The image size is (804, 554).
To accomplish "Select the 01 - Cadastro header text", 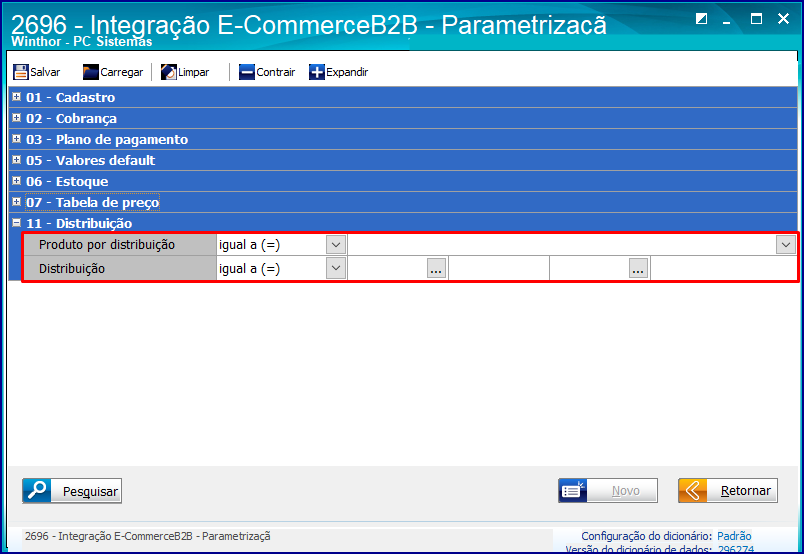I will [x=71, y=97].
